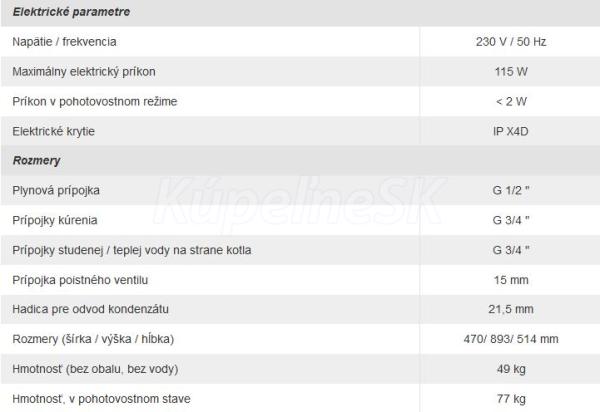The image size is (600, 412).
Task: Select the 'Prípojky kúrenia' row label
Action: (x=55, y=220)
